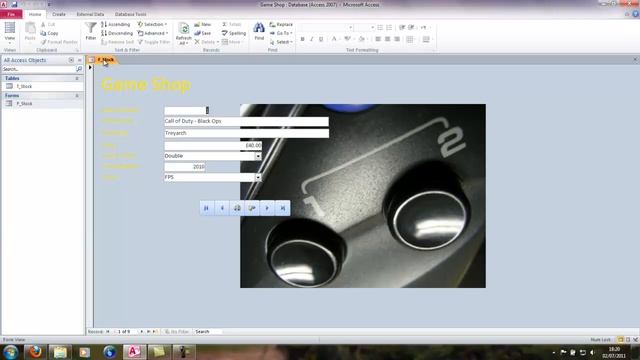Open the Database Tools ribbon tab
640x360 pixels.
130,14
